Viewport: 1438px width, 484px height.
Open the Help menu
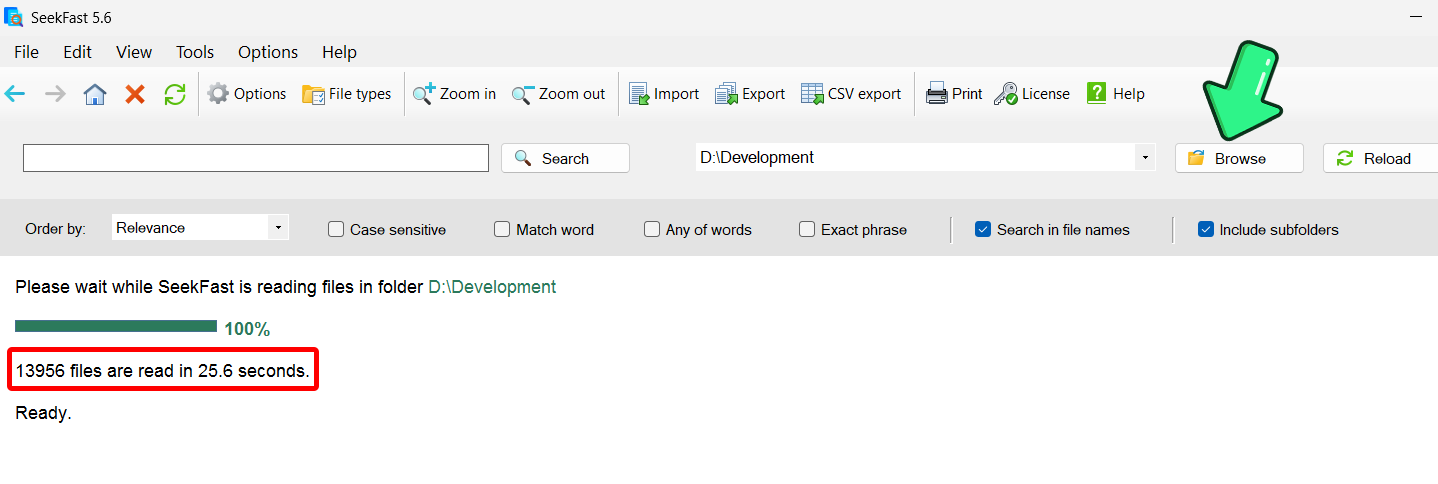[x=339, y=52]
